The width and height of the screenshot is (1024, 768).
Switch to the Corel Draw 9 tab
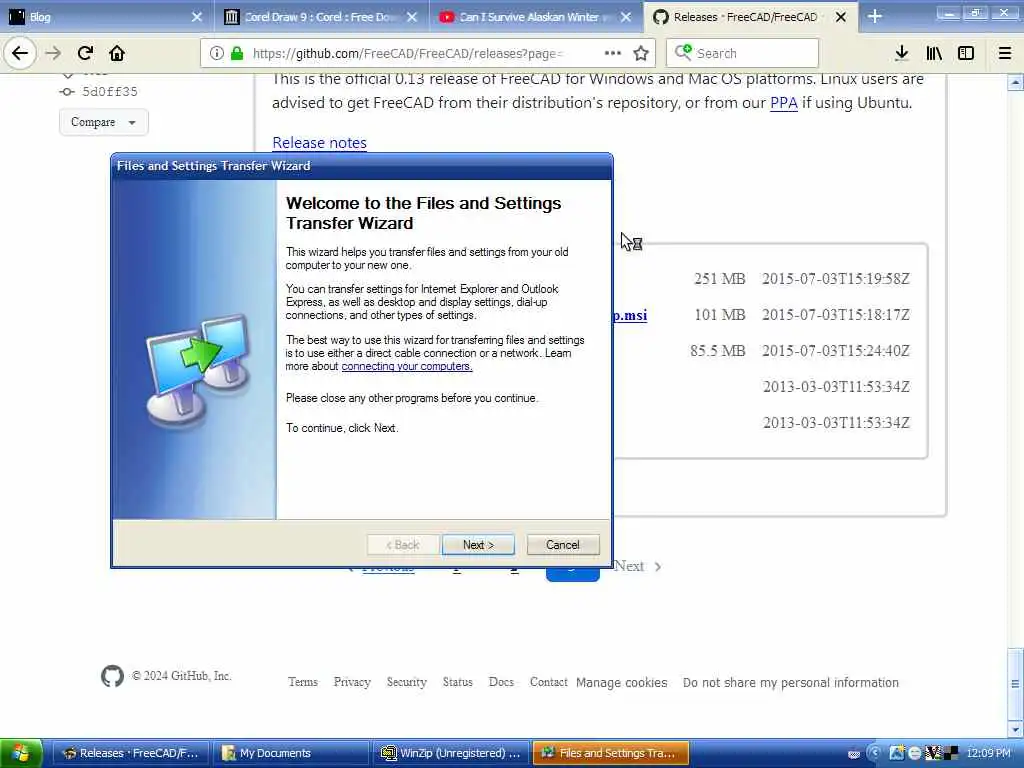320,17
